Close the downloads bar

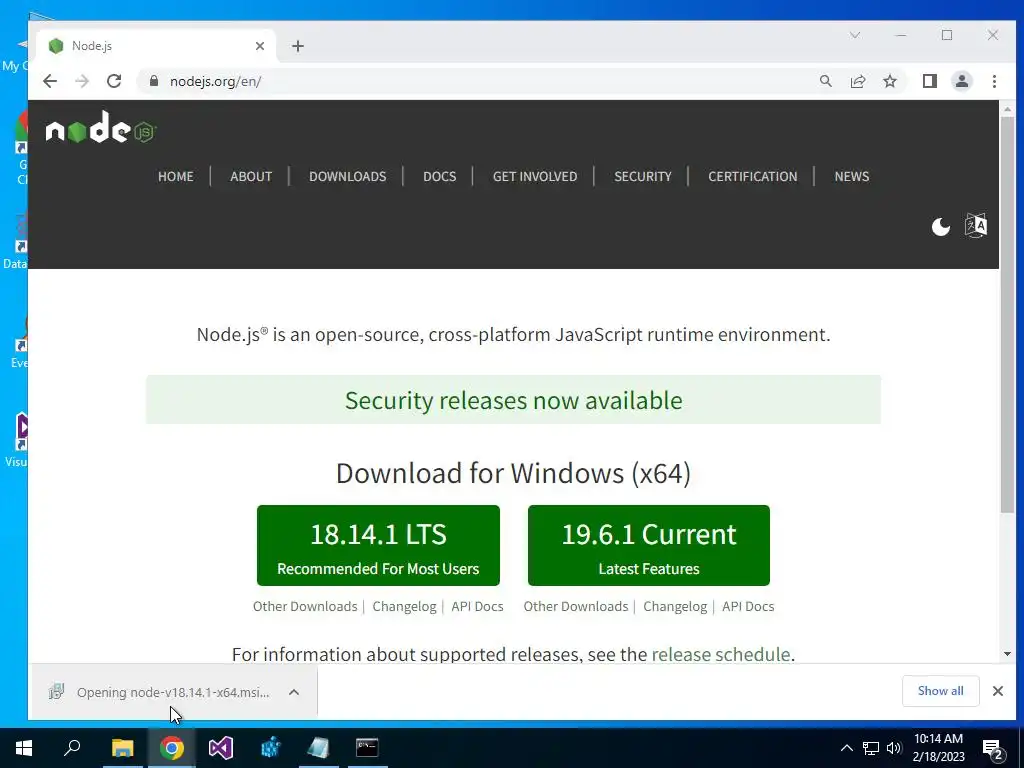tap(997, 691)
